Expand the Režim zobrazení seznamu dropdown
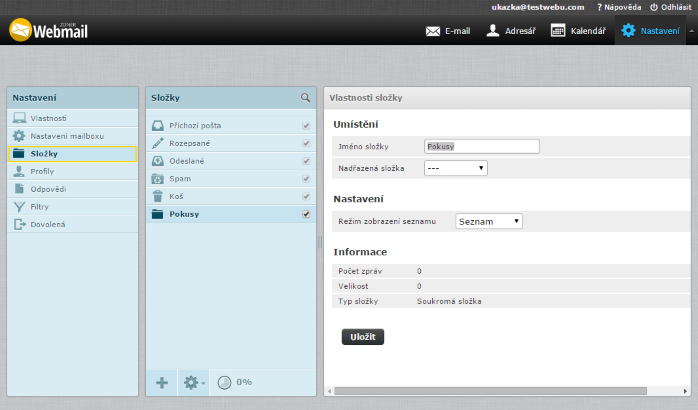The height and width of the screenshot is (410, 698). point(488,221)
